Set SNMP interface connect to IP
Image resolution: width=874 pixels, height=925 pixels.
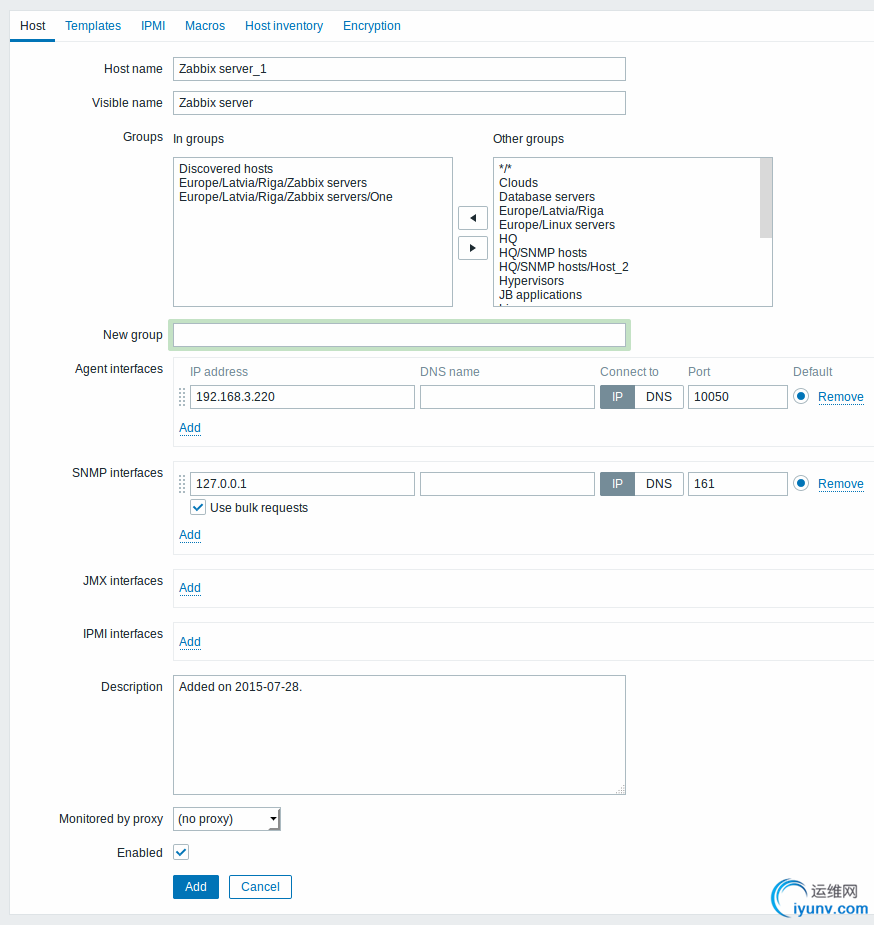[x=617, y=484]
